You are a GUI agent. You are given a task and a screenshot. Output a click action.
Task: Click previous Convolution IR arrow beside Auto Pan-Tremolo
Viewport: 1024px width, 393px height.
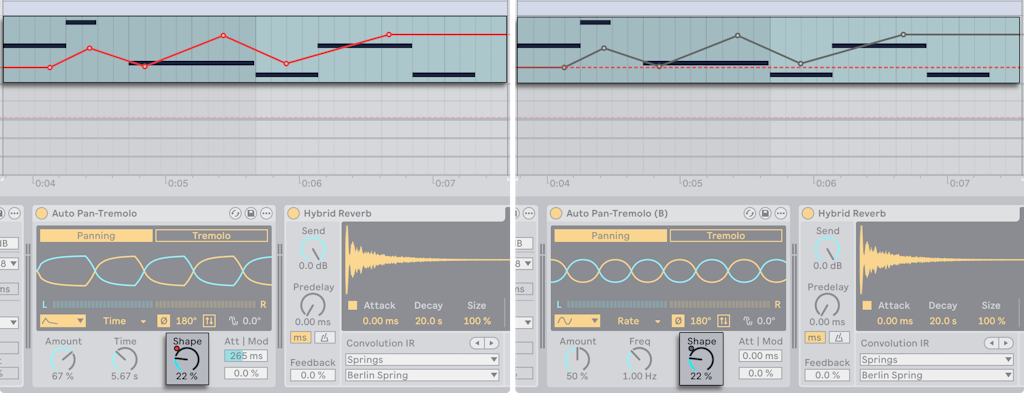tap(477, 343)
